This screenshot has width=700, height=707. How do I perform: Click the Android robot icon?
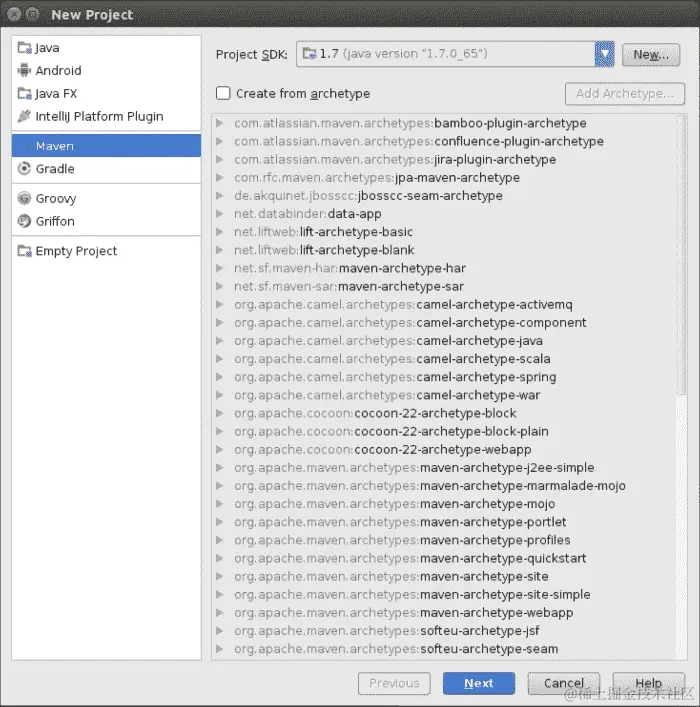pyautogui.click(x=24, y=70)
